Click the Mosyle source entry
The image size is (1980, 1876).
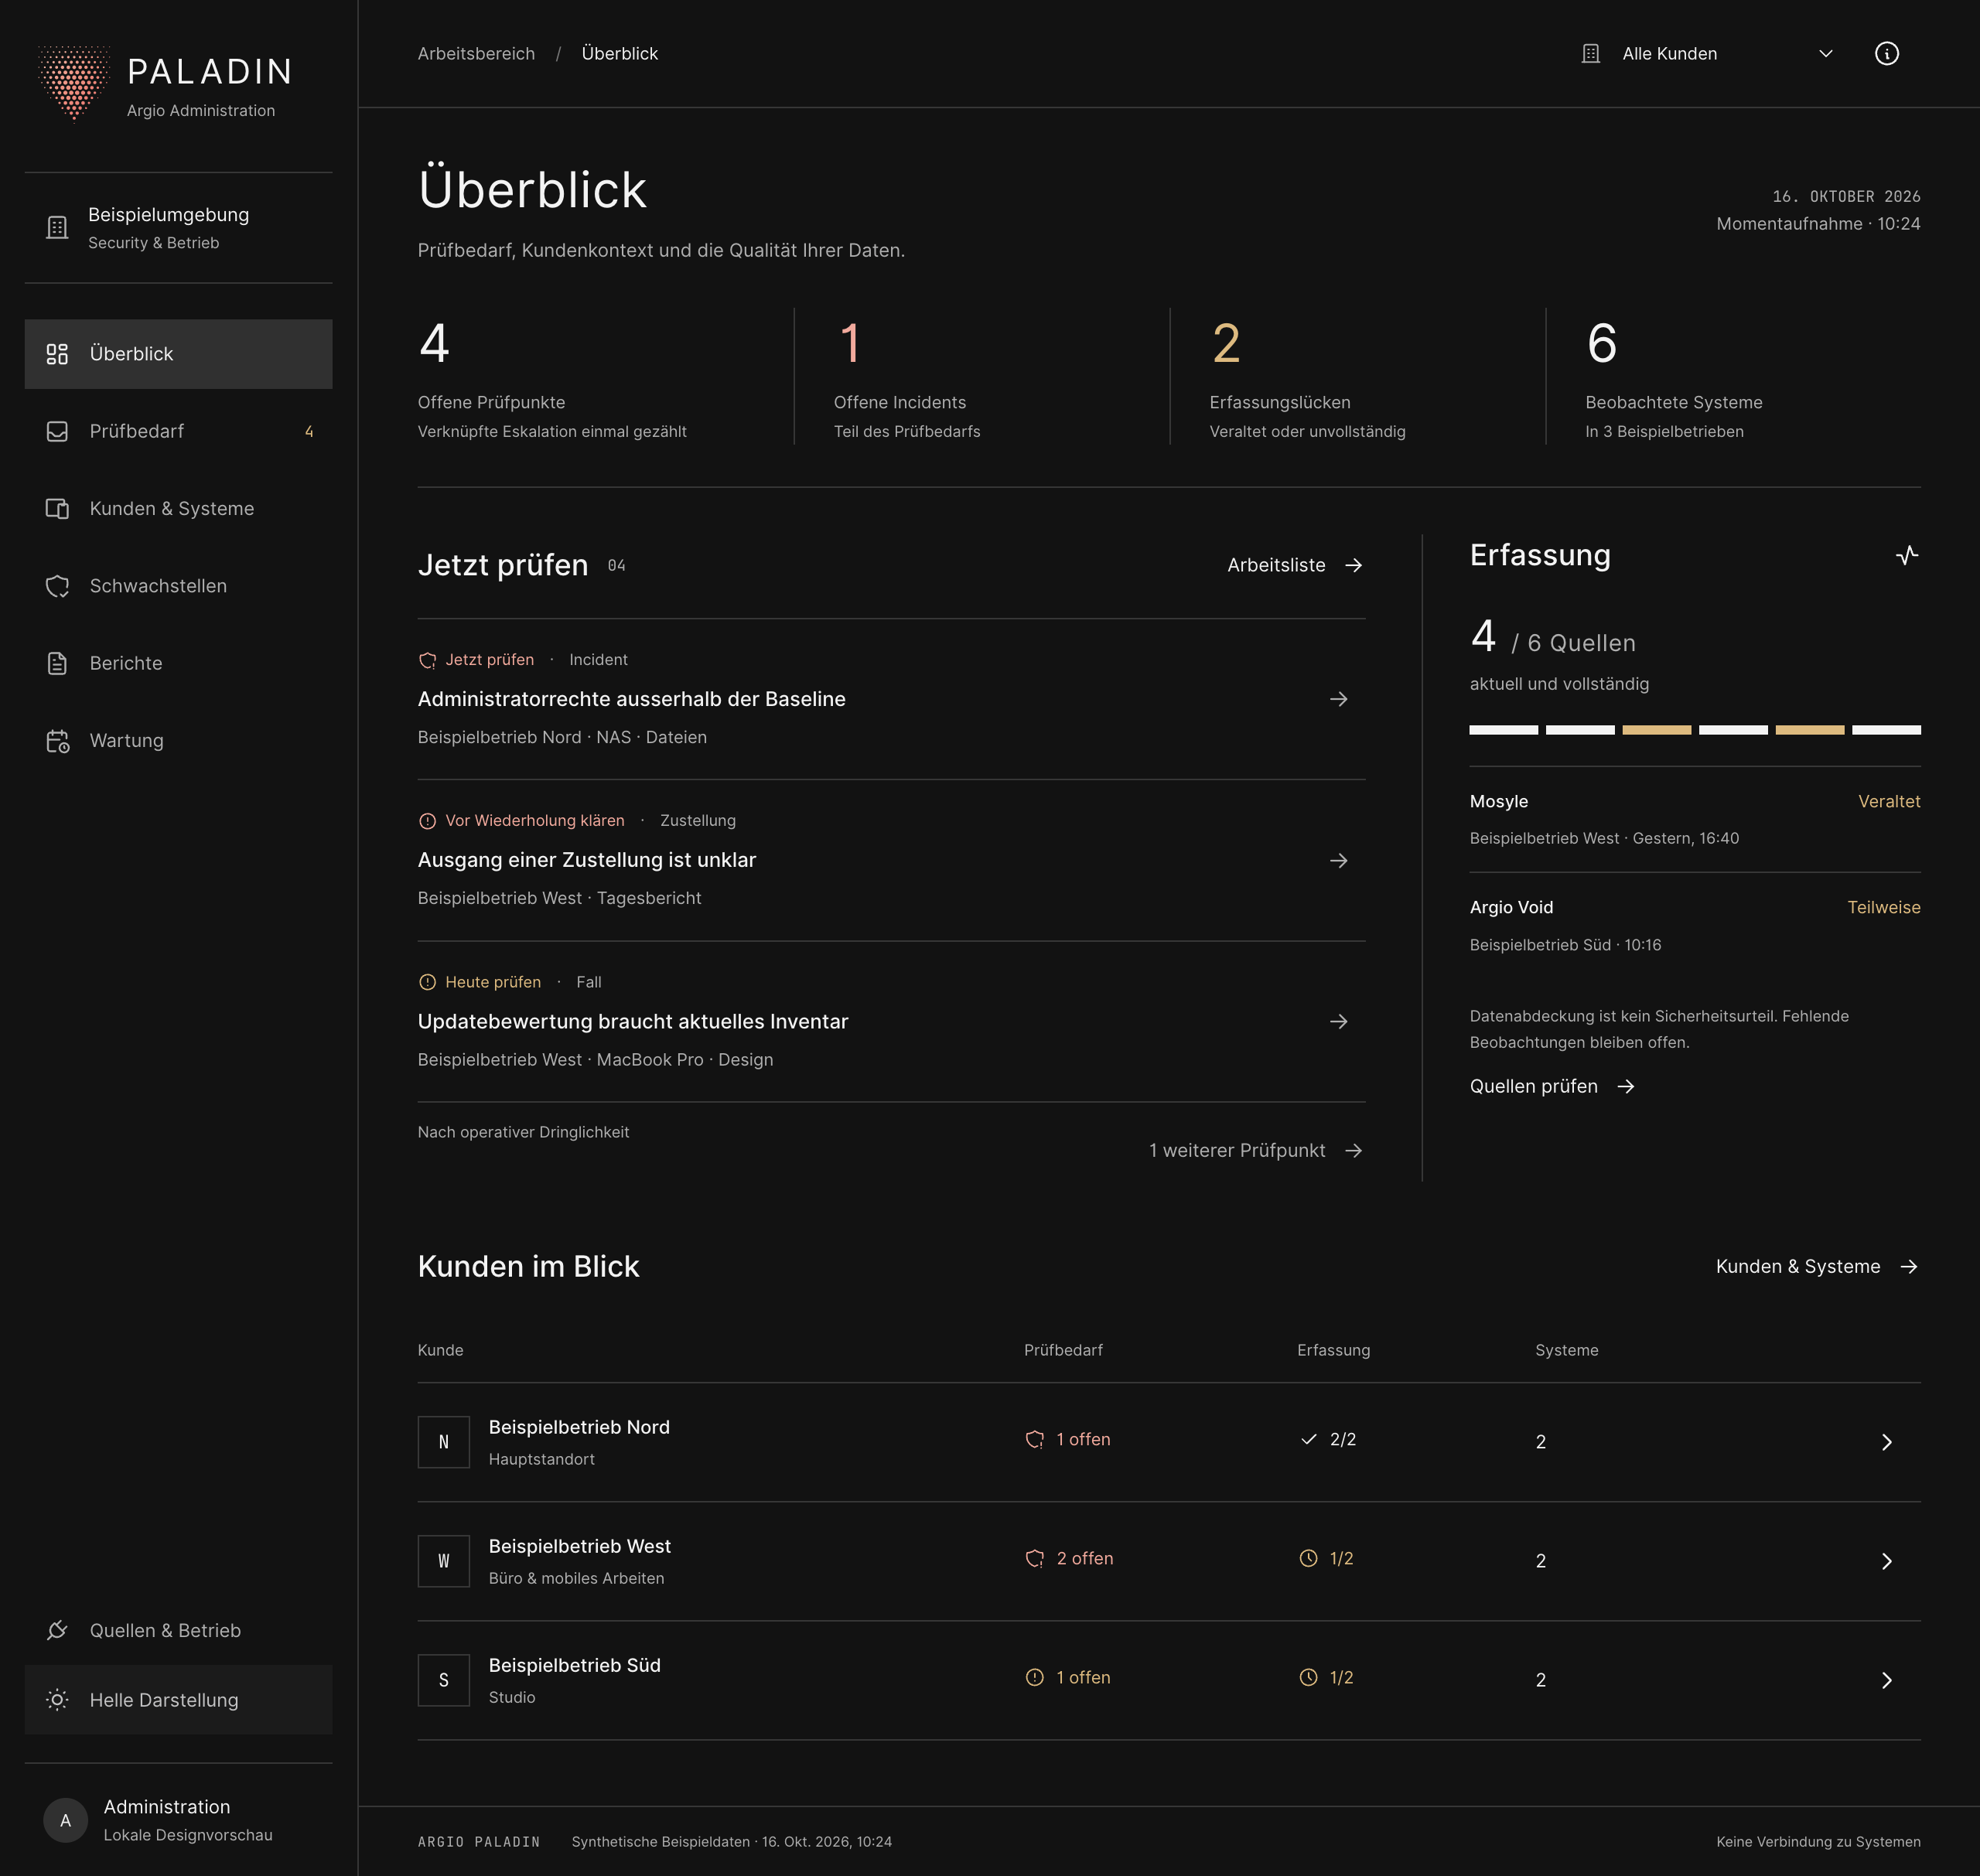point(1694,819)
